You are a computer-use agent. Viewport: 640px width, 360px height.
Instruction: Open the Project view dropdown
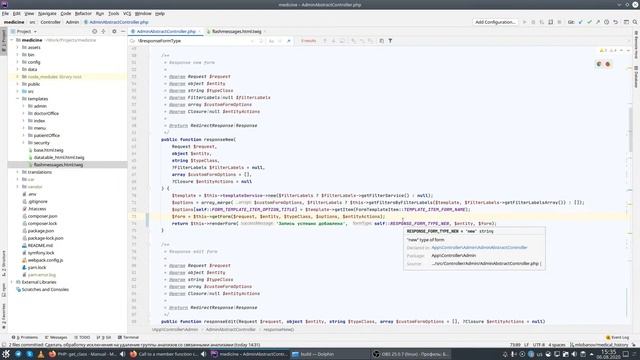(24, 31)
